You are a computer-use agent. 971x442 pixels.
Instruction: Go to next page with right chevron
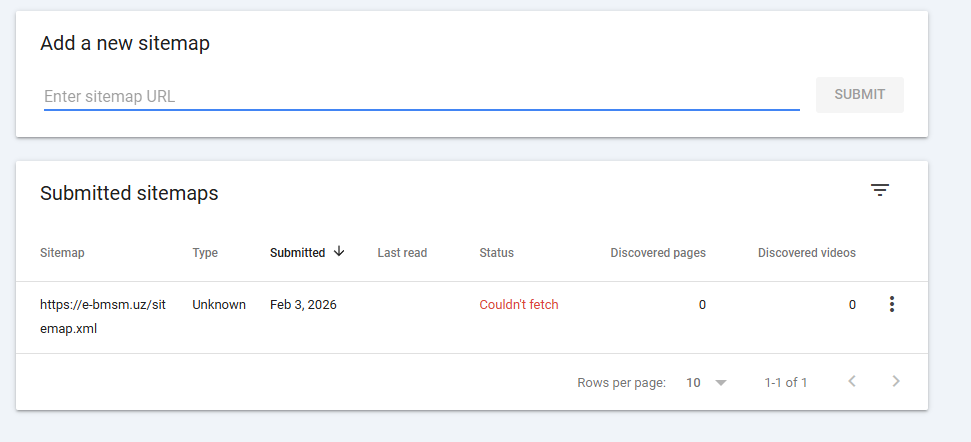click(x=896, y=381)
